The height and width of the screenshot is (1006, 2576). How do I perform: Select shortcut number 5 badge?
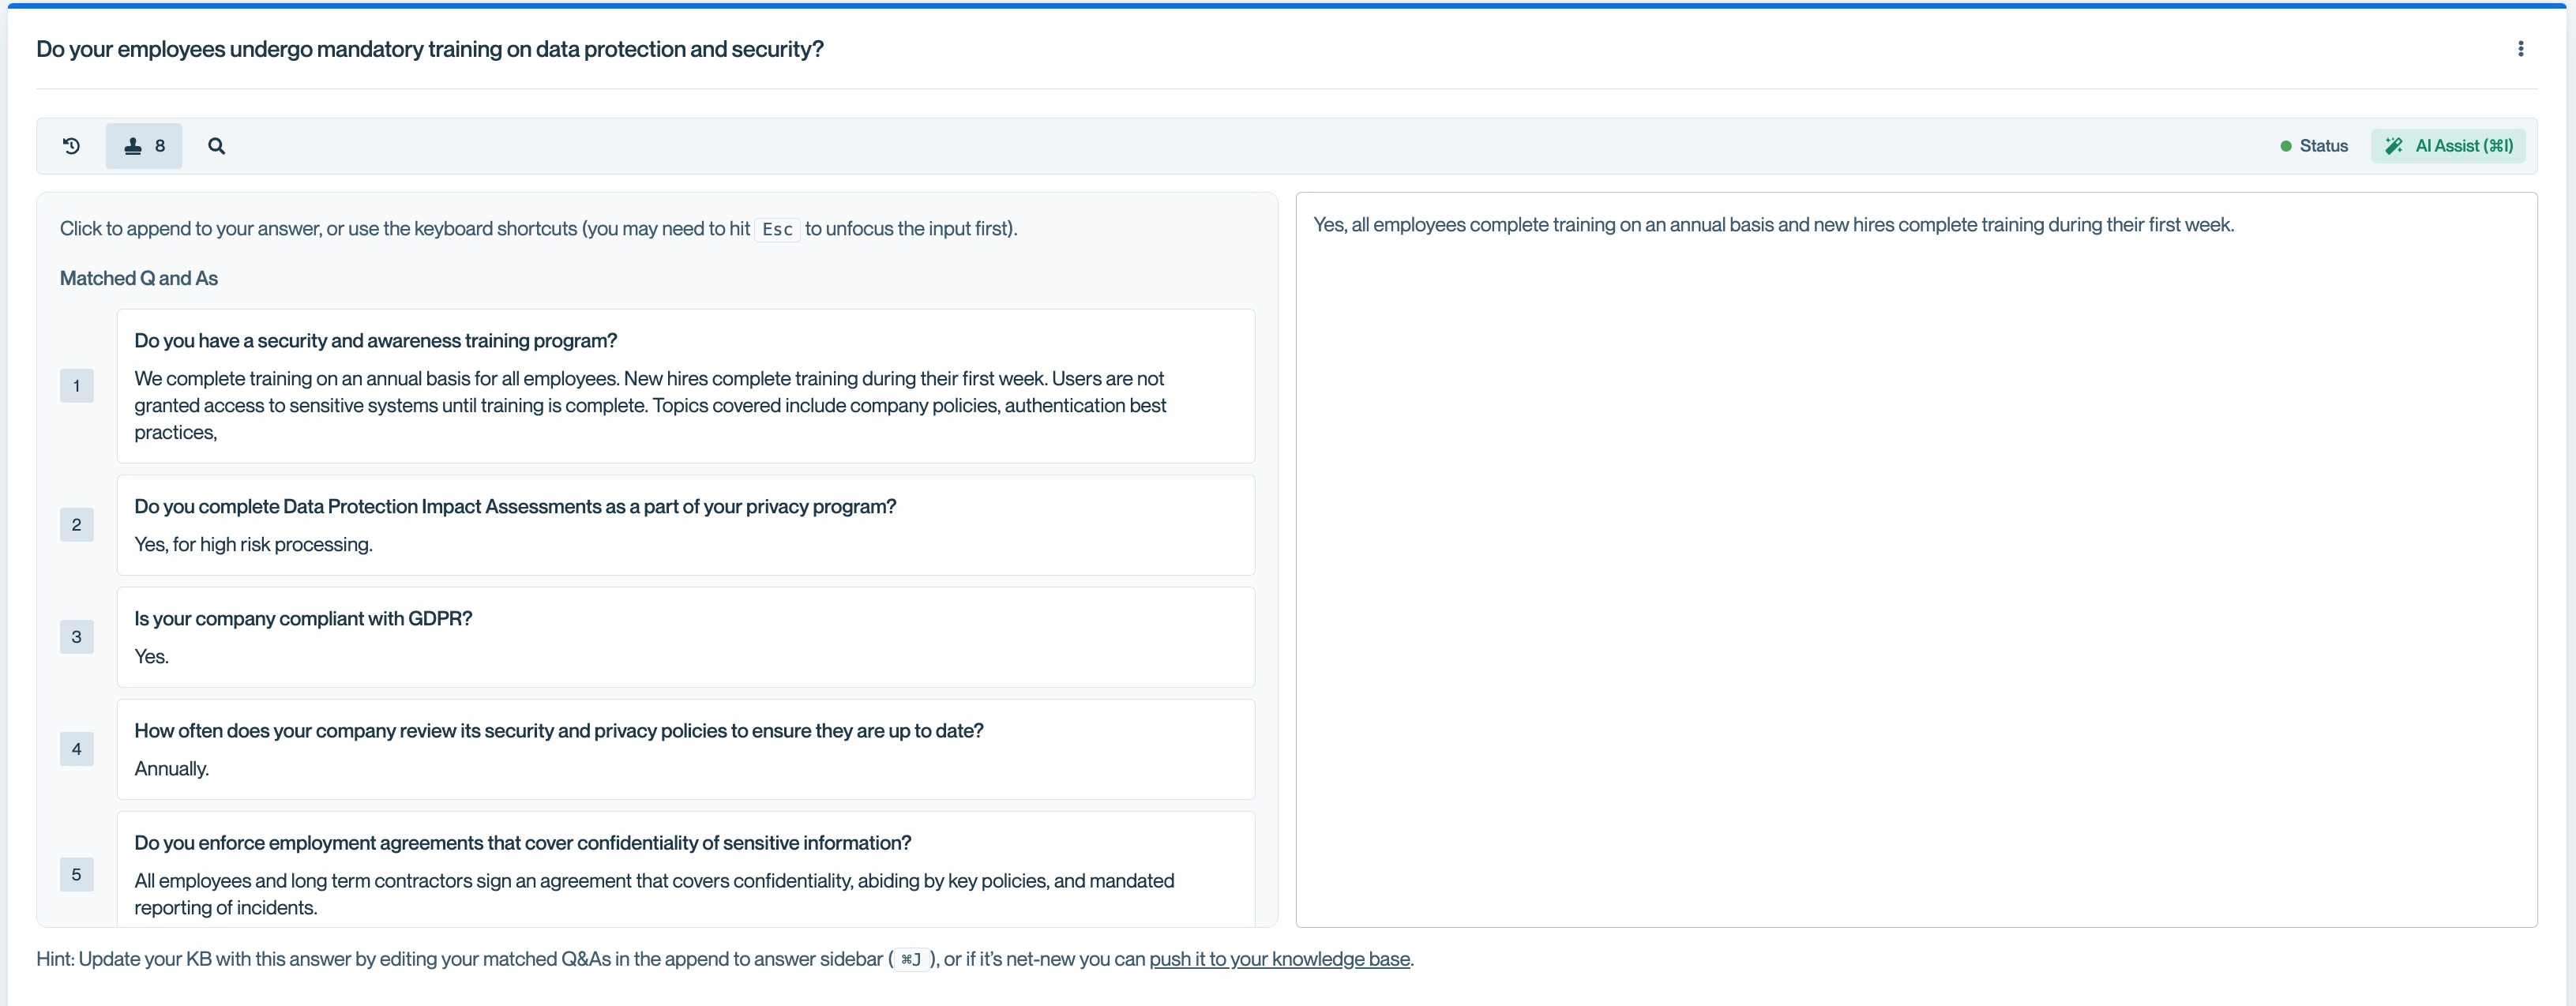click(x=76, y=874)
